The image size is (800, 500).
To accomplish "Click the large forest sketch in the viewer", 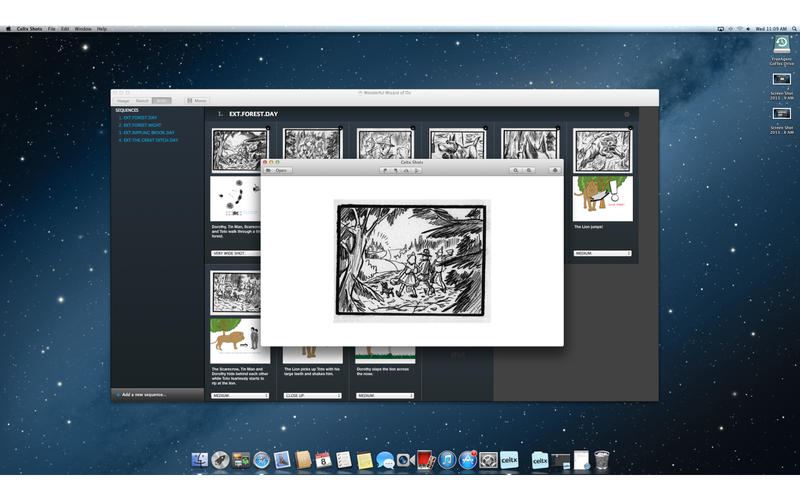I will click(x=411, y=261).
